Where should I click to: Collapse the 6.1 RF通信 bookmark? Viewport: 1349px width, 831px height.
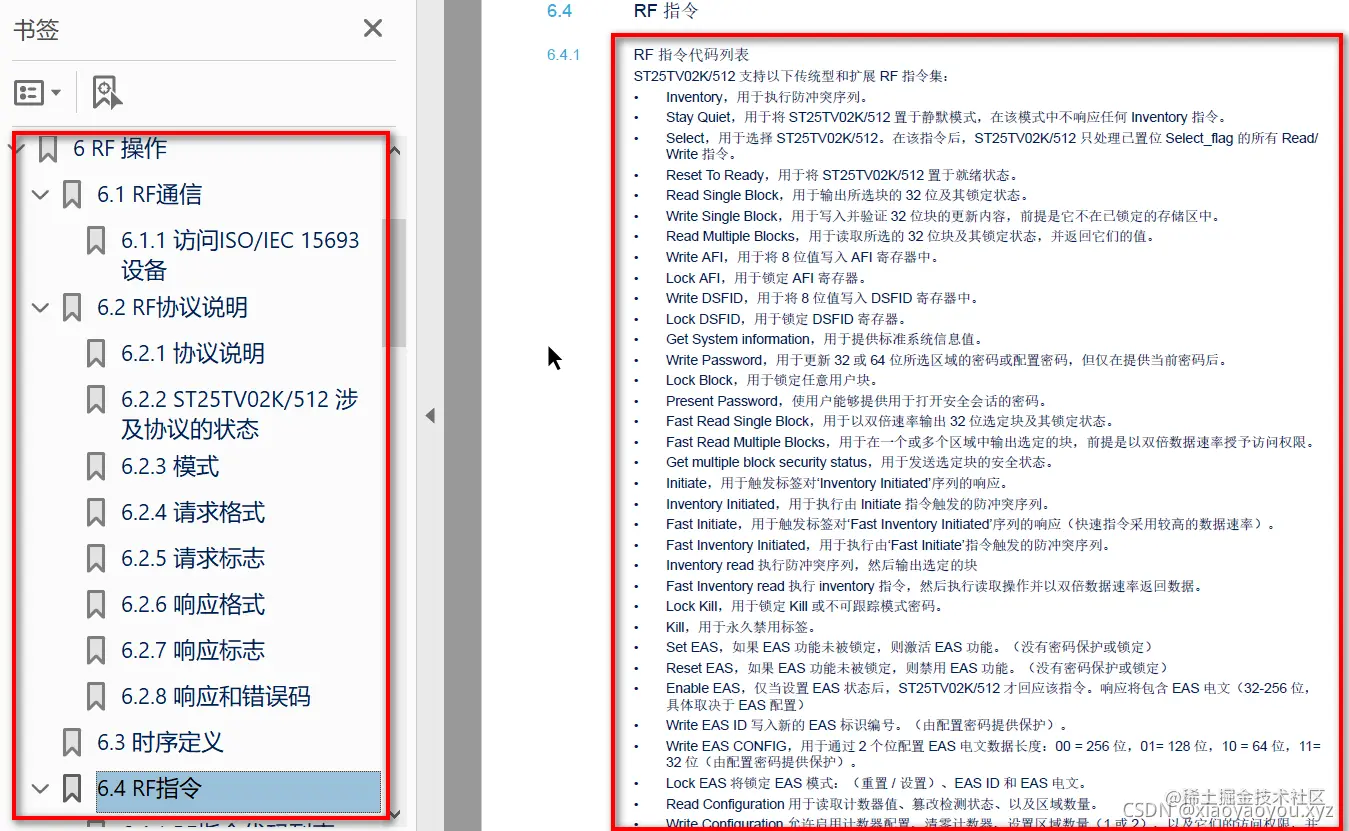point(40,194)
